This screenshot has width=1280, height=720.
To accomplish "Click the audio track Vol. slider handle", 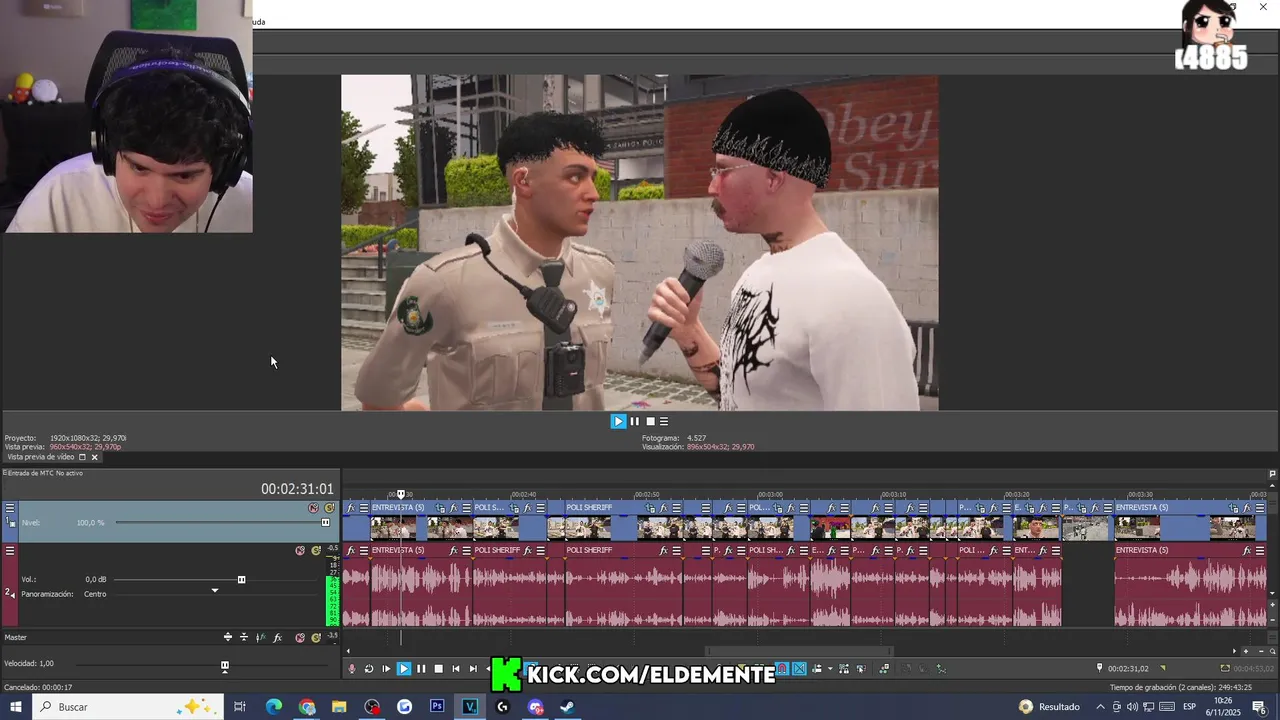I will [x=241, y=579].
